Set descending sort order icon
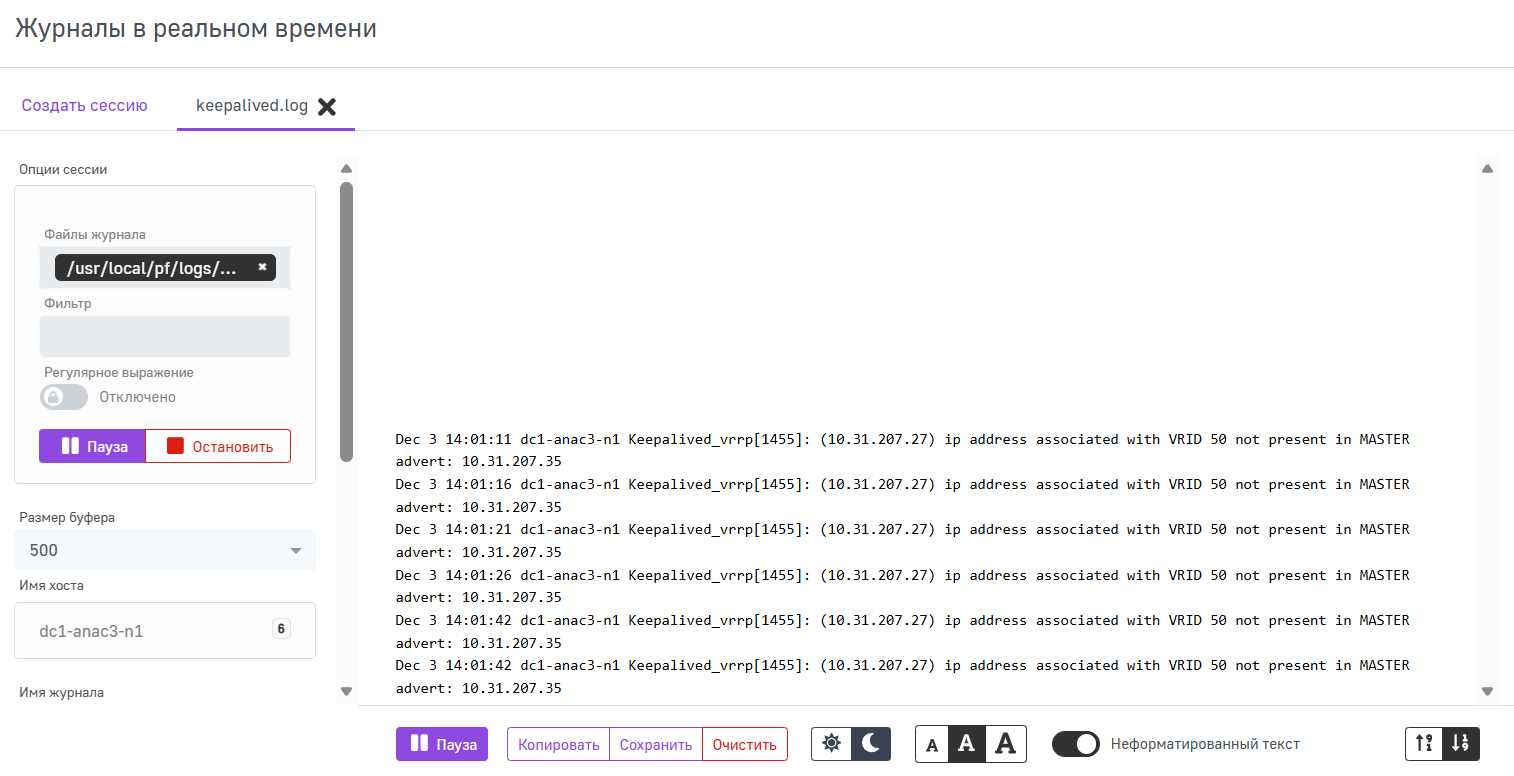 1461,744
